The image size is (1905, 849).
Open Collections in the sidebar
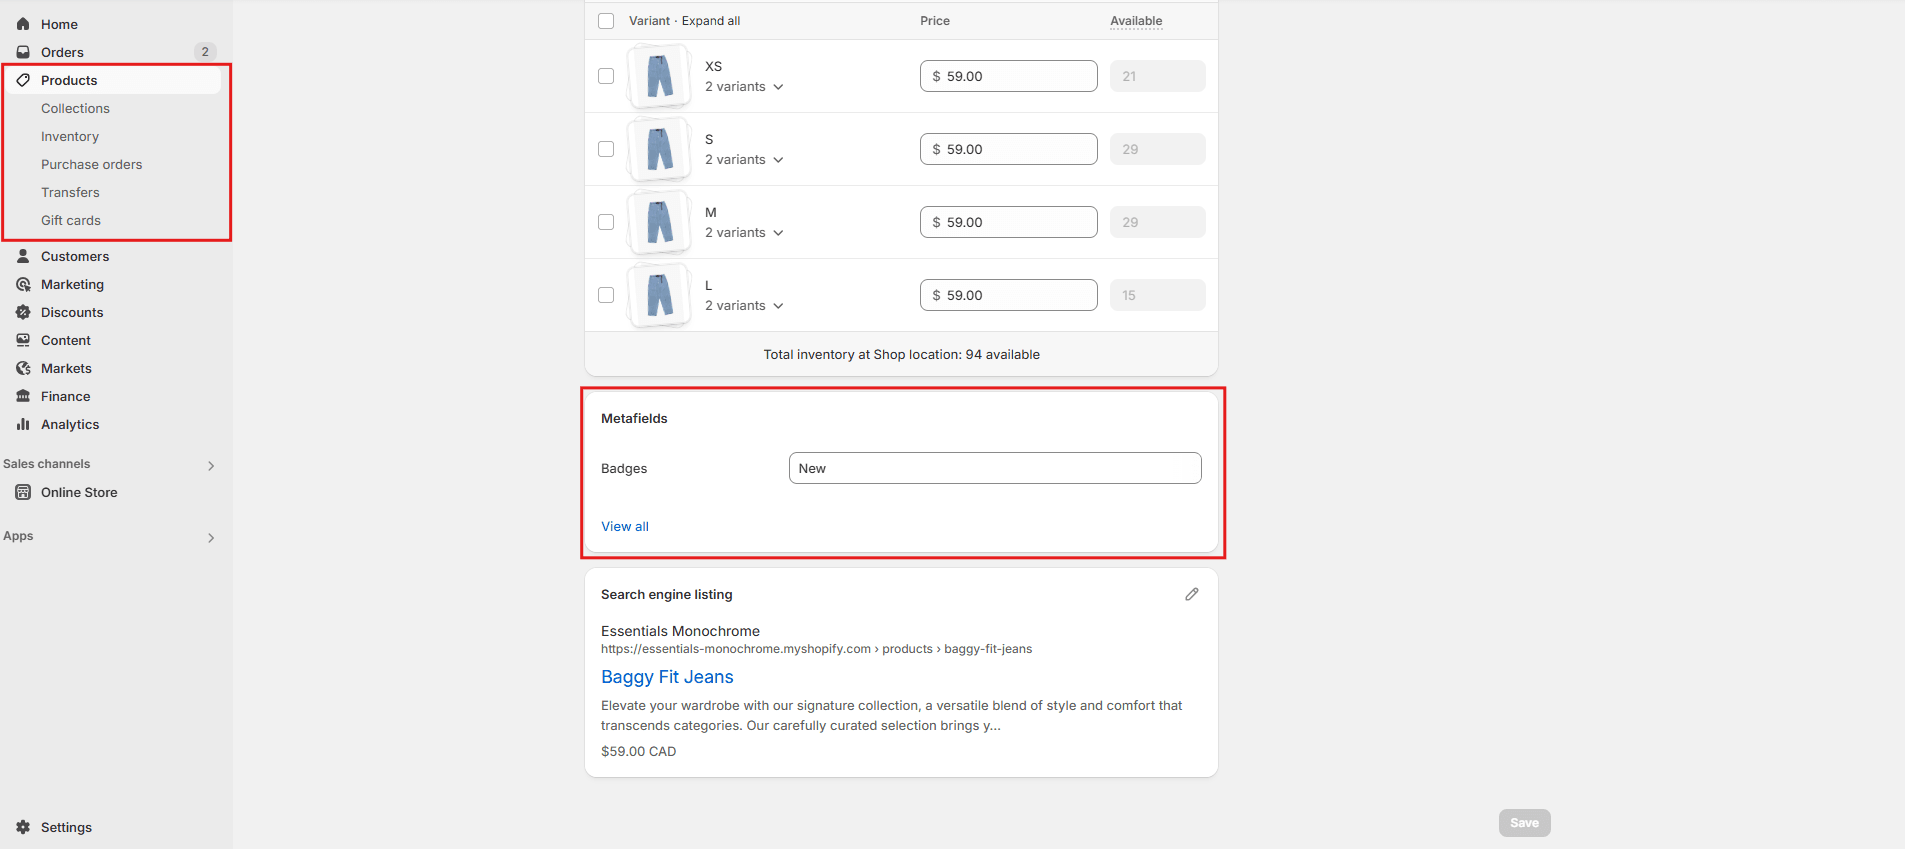75,108
